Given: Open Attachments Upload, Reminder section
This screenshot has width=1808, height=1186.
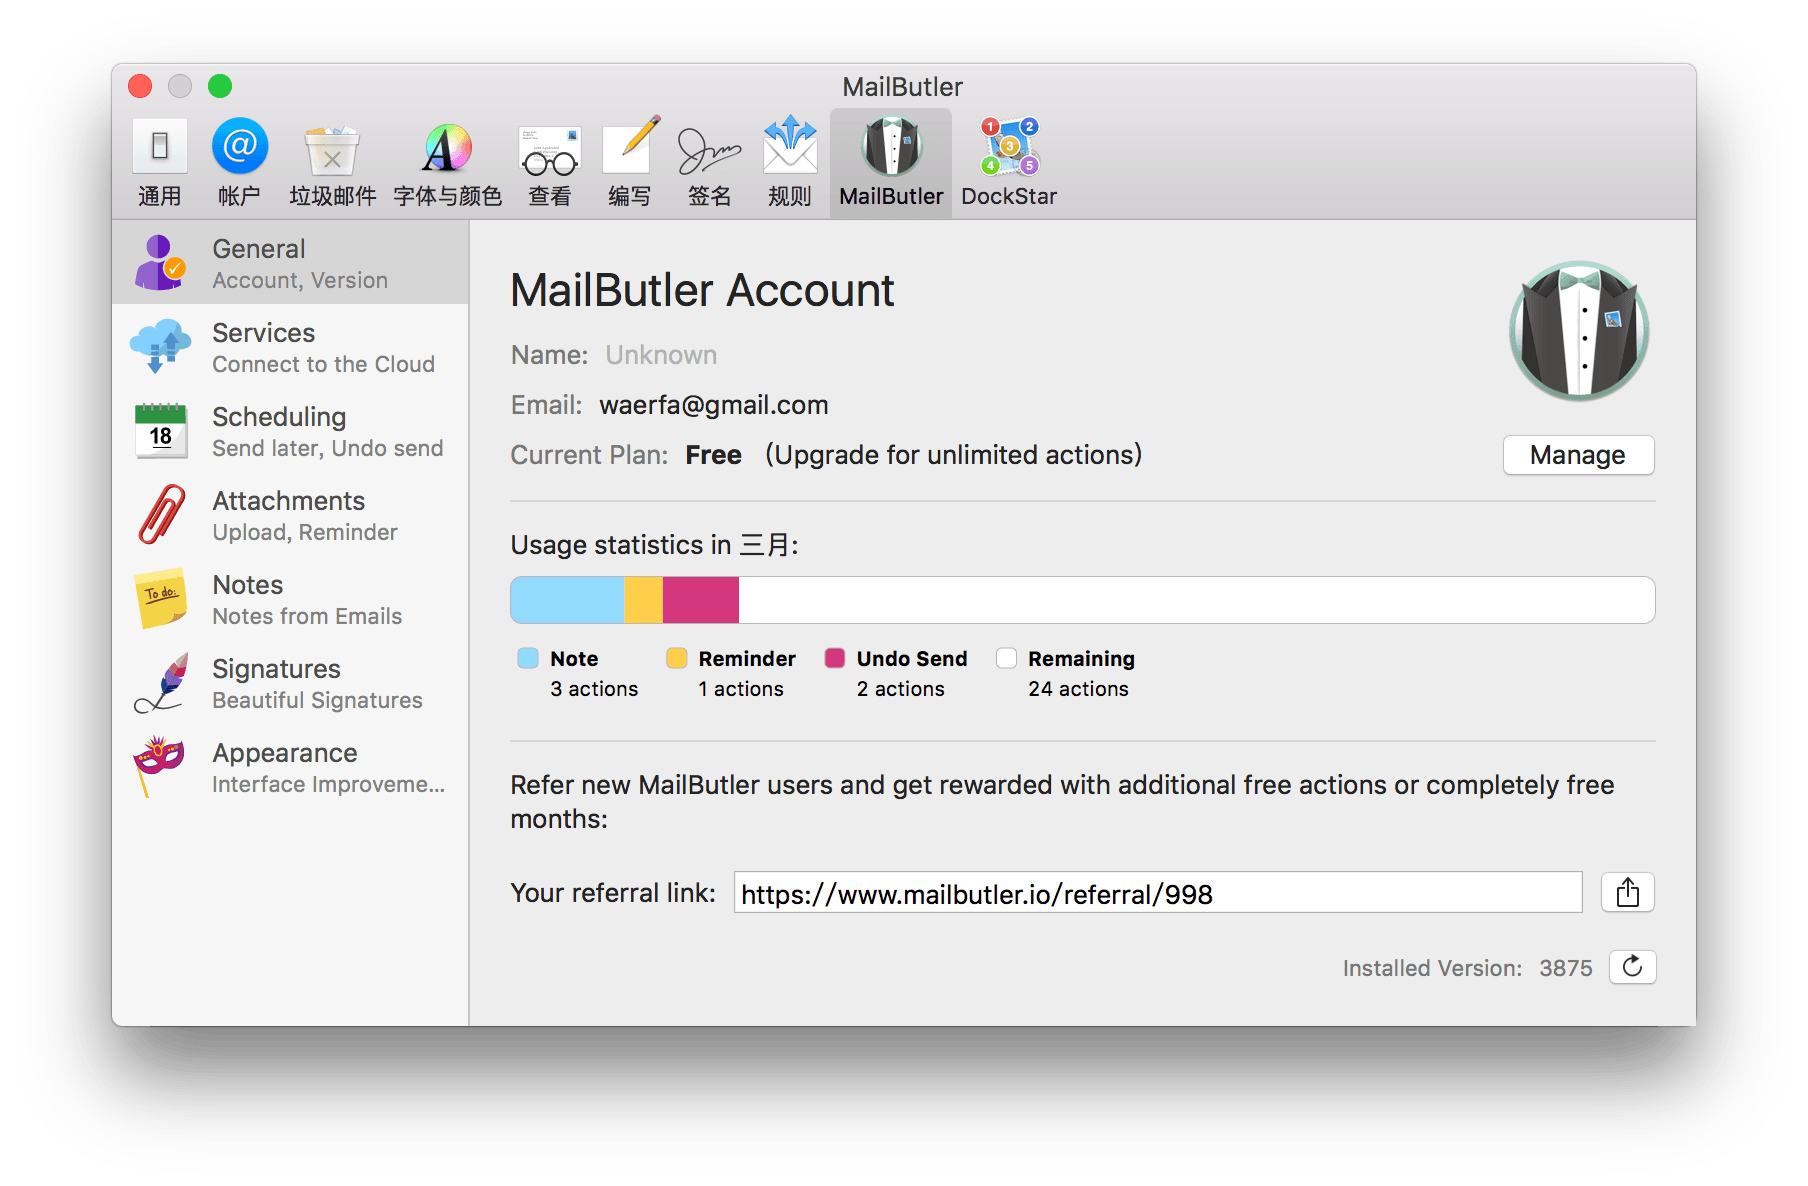Looking at the screenshot, I should (290, 514).
